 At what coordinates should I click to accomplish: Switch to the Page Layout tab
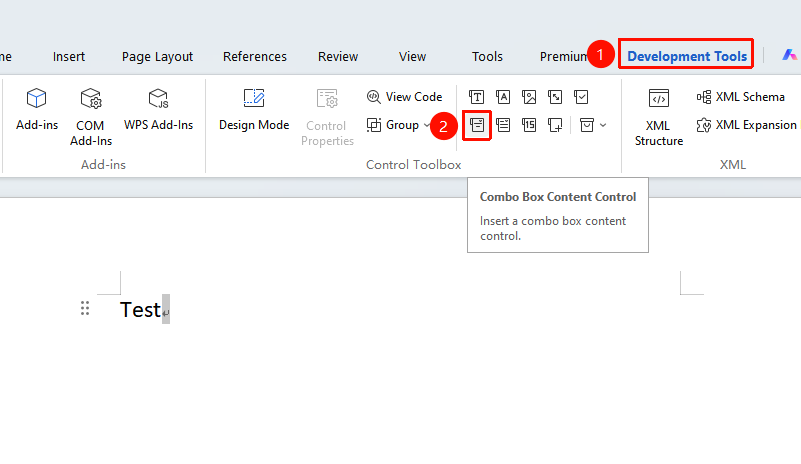(x=157, y=57)
